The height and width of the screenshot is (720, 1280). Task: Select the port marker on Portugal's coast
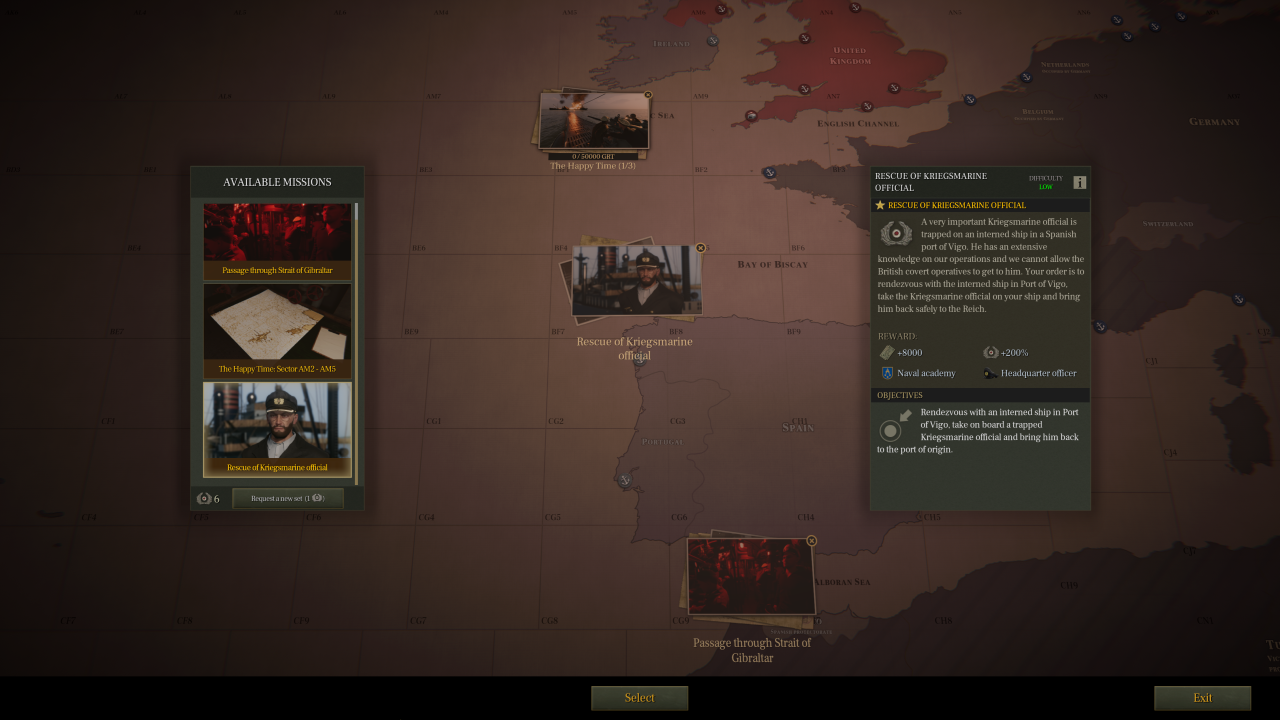pos(625,481)
